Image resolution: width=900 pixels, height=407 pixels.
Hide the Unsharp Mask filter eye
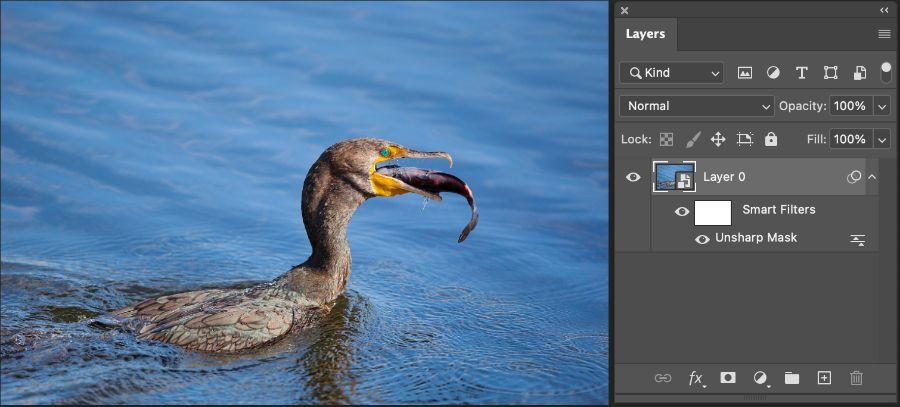(702, 239)
